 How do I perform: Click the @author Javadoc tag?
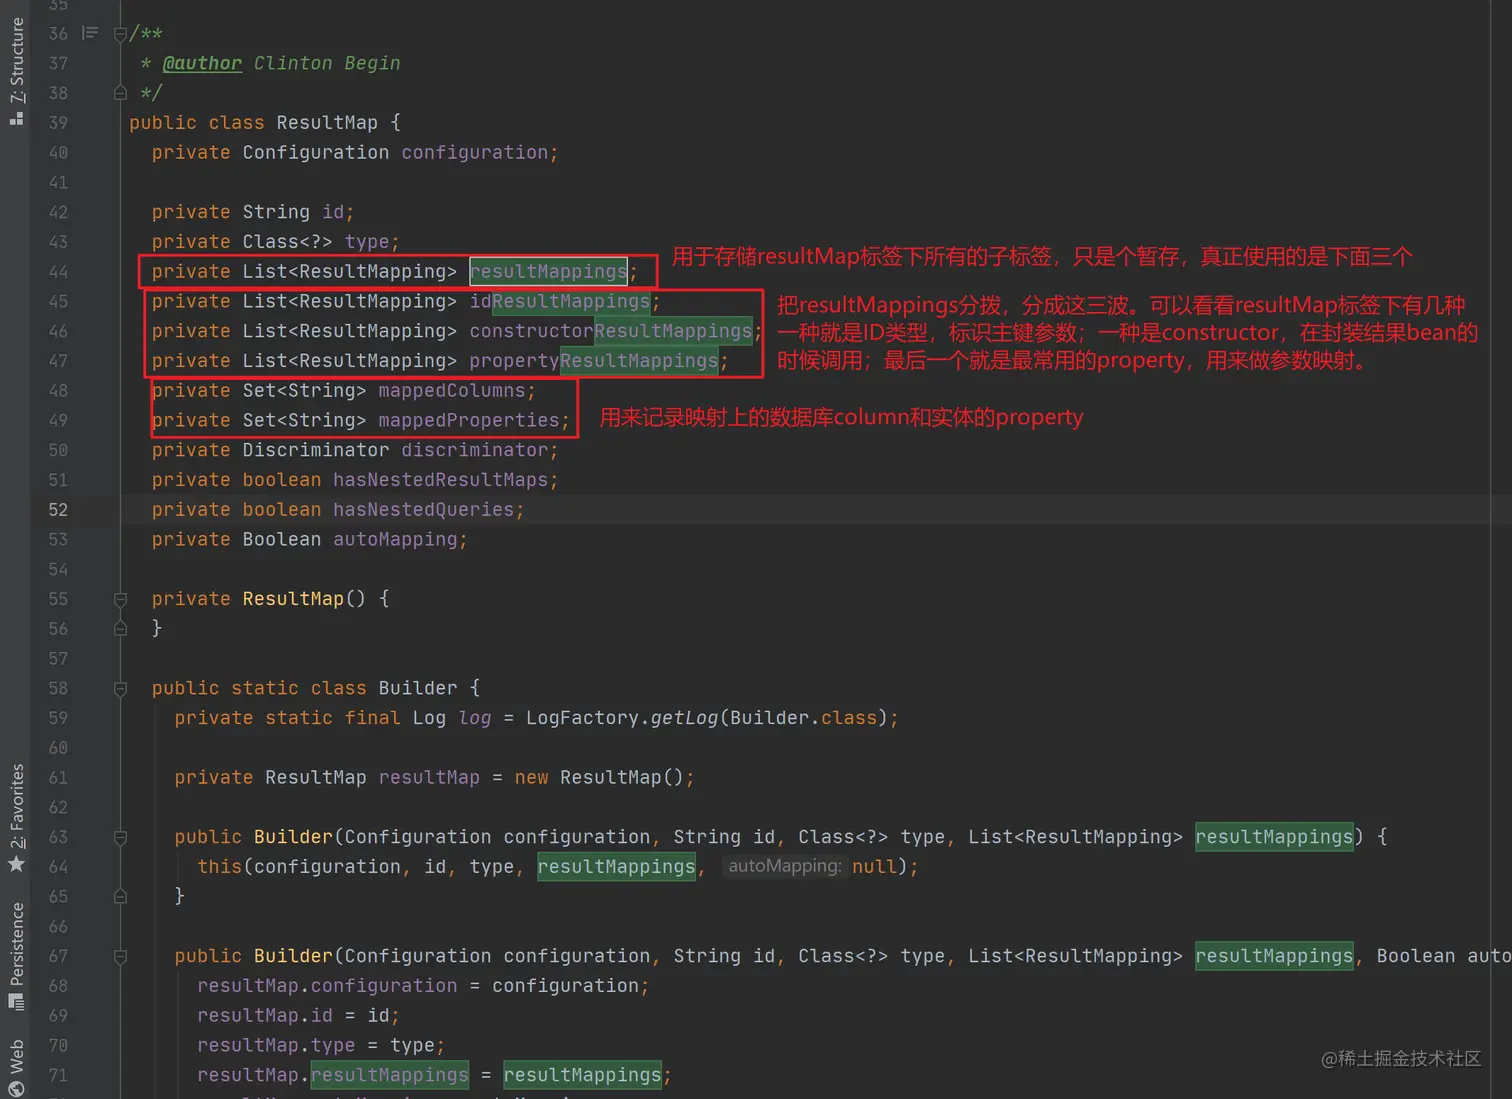click(x=202, y=63)
